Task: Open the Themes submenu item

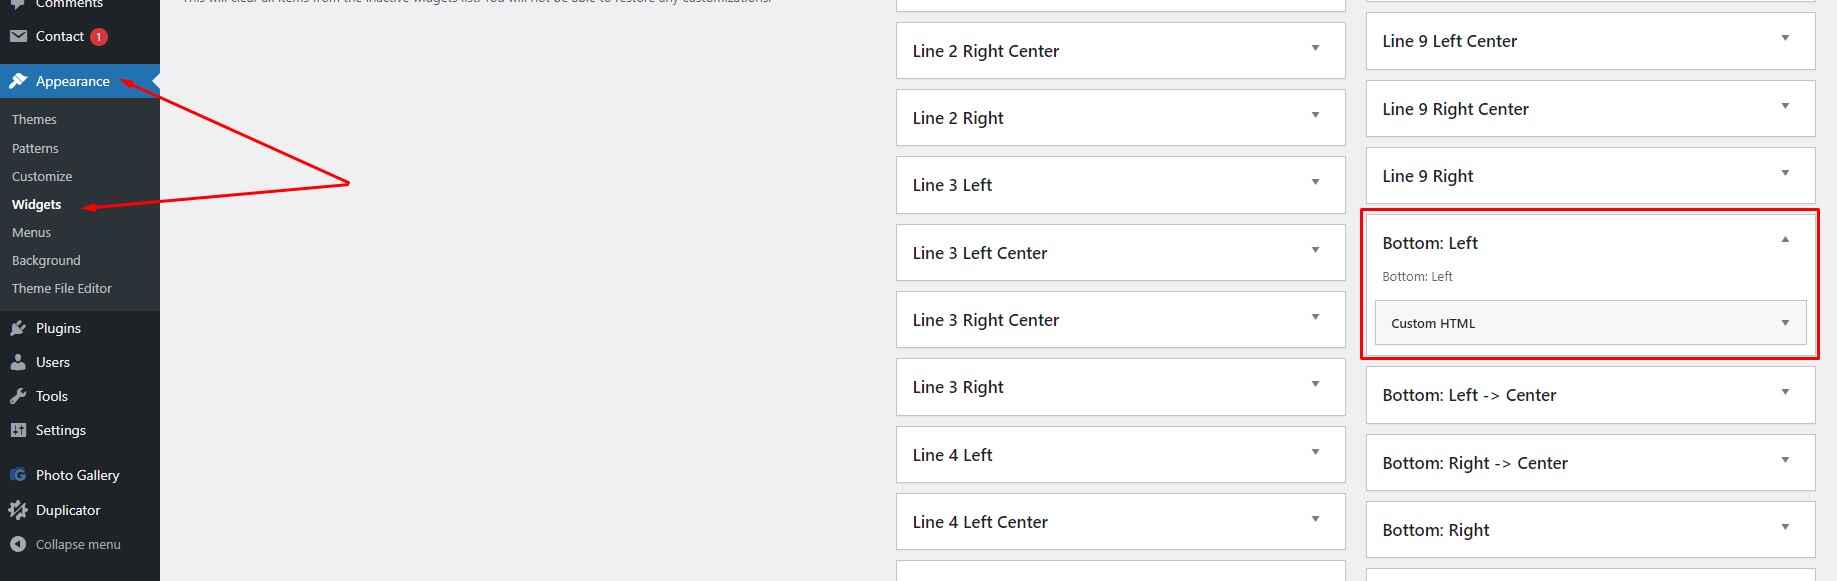Action: pyautogui.click(x=34, y=119)
